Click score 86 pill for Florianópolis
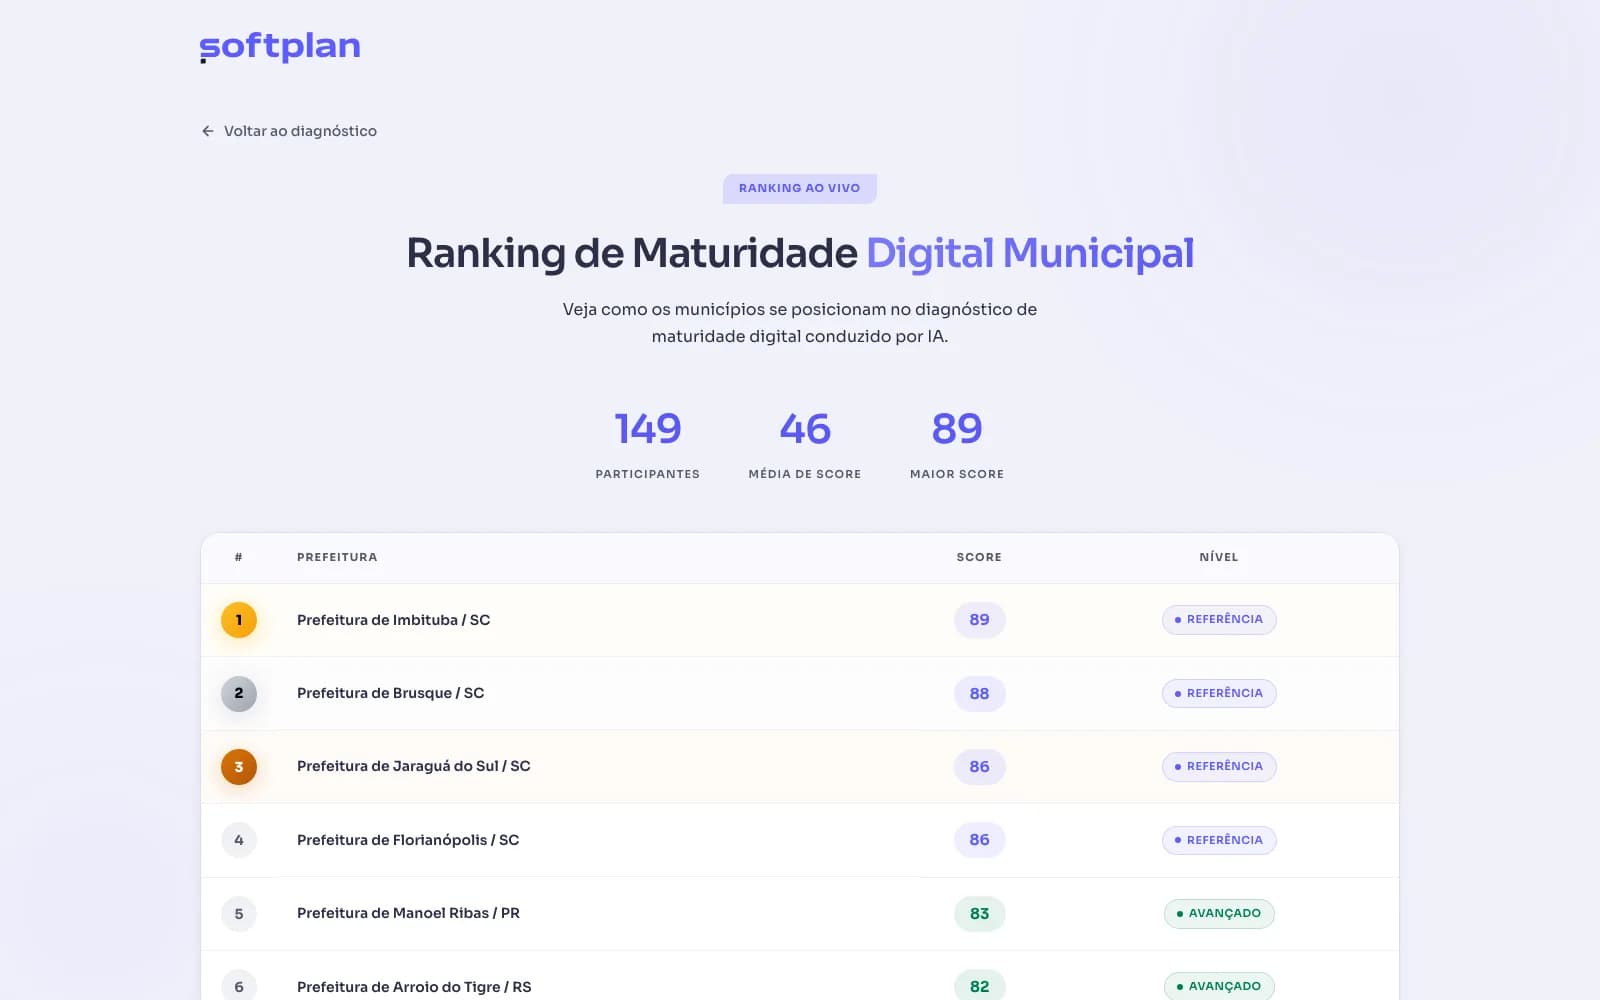This screenshot has width=1600, height=1000. (x=979, y=840)
